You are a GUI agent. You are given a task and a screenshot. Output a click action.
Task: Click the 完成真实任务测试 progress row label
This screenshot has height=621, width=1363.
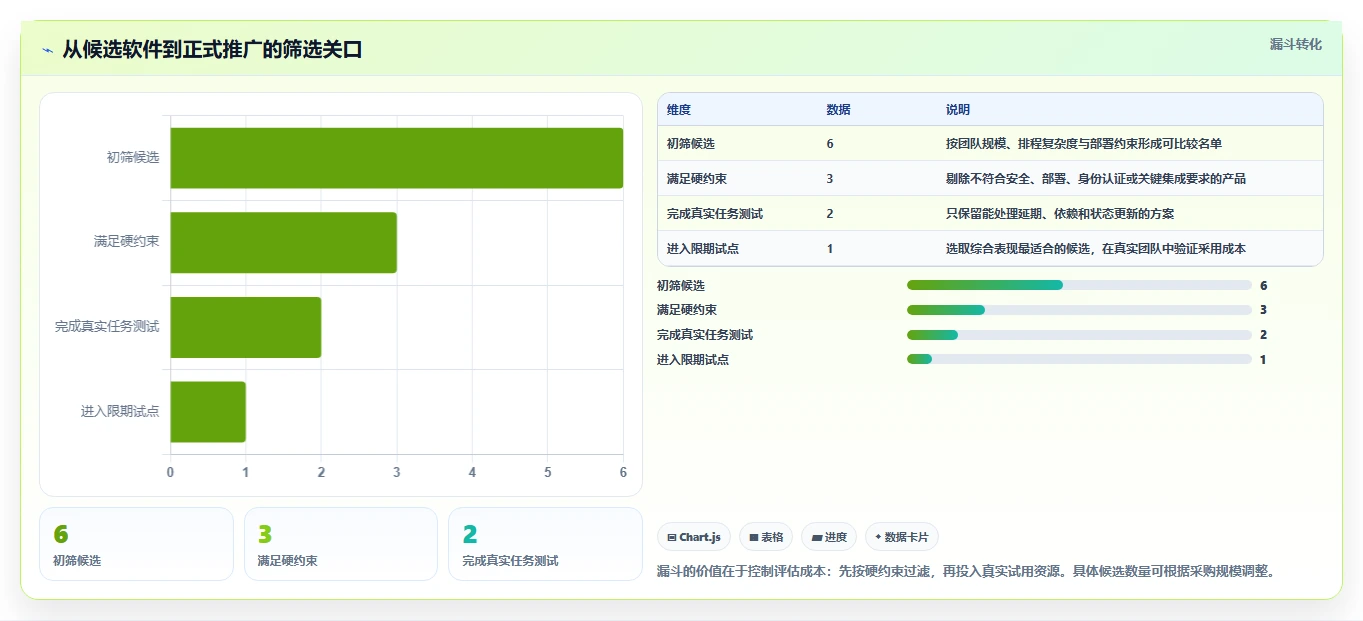point(705,335)
